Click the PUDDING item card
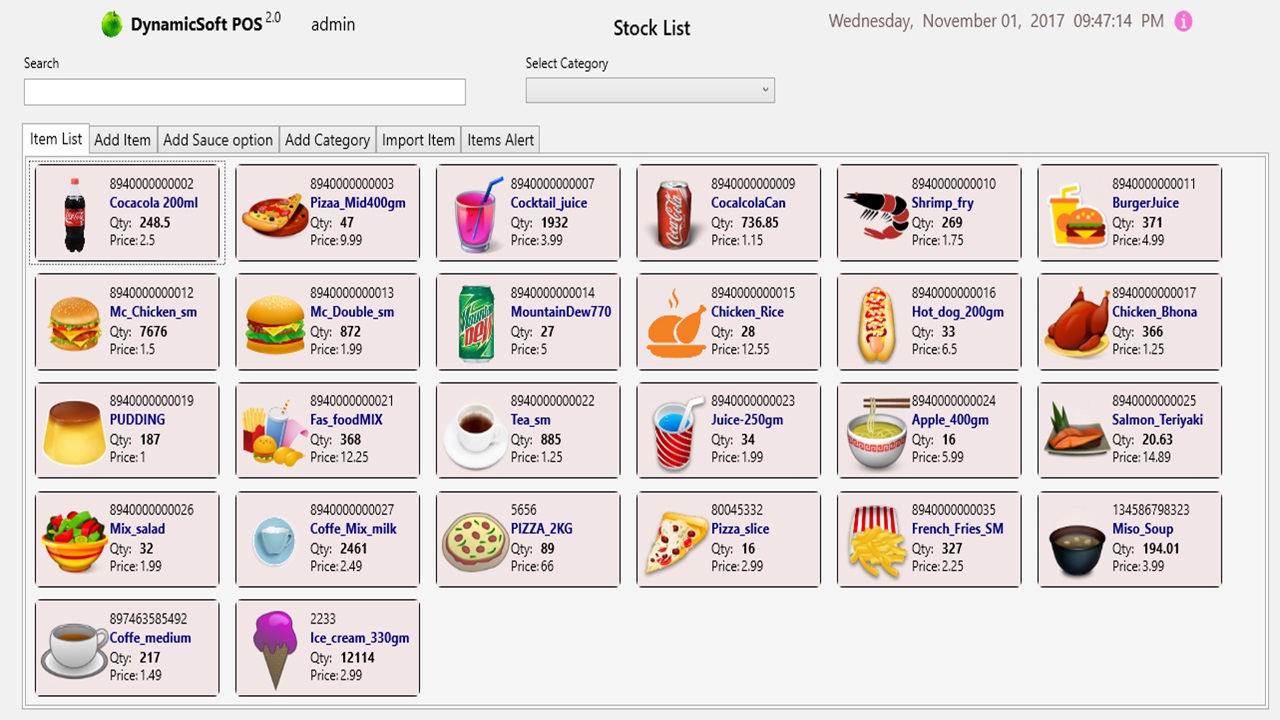This screenshot has height=720, width=1280. (x=127, y=430)
